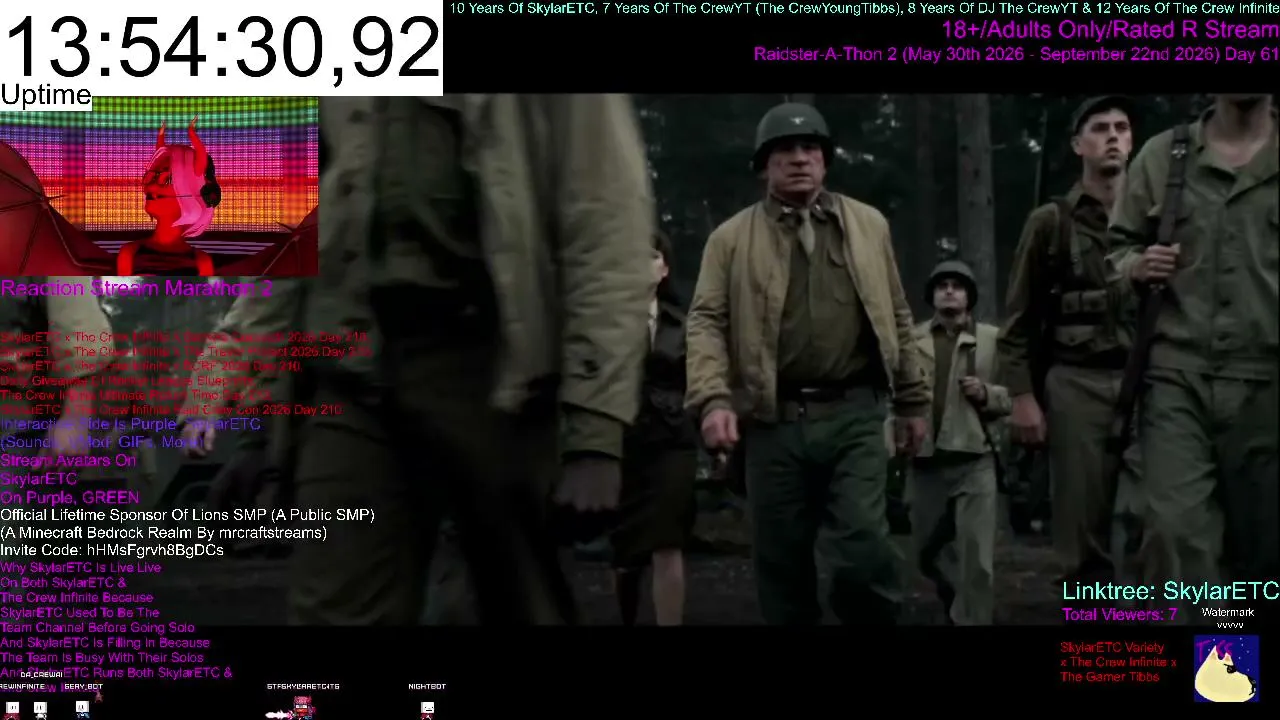Image resolution: width=1280 pixels, height=720 pixels.
Task: Select the SERY_BOT stream avatar character
Action: [82, 708]
